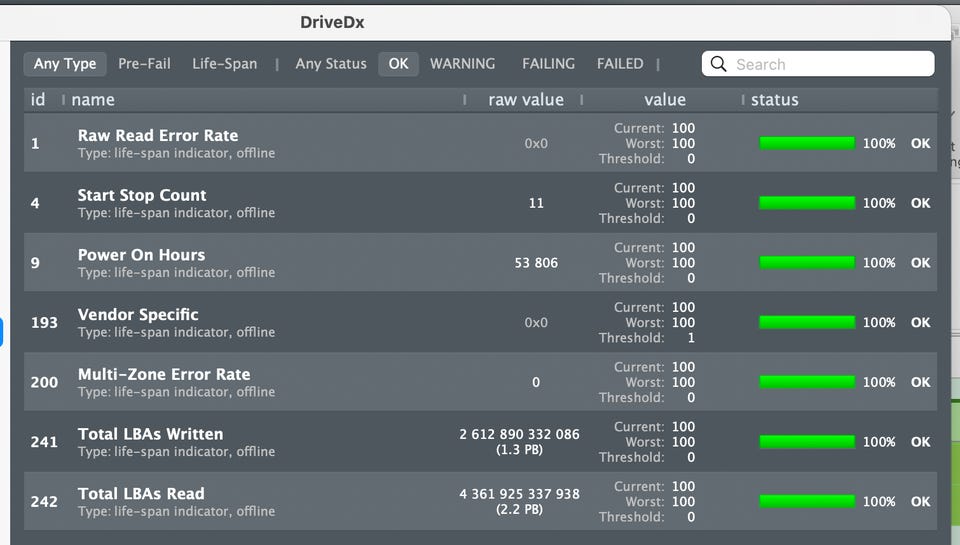This screenshot has width=960, height=545.
Task: Filter by WARNING status
Action: pos(462,64)
